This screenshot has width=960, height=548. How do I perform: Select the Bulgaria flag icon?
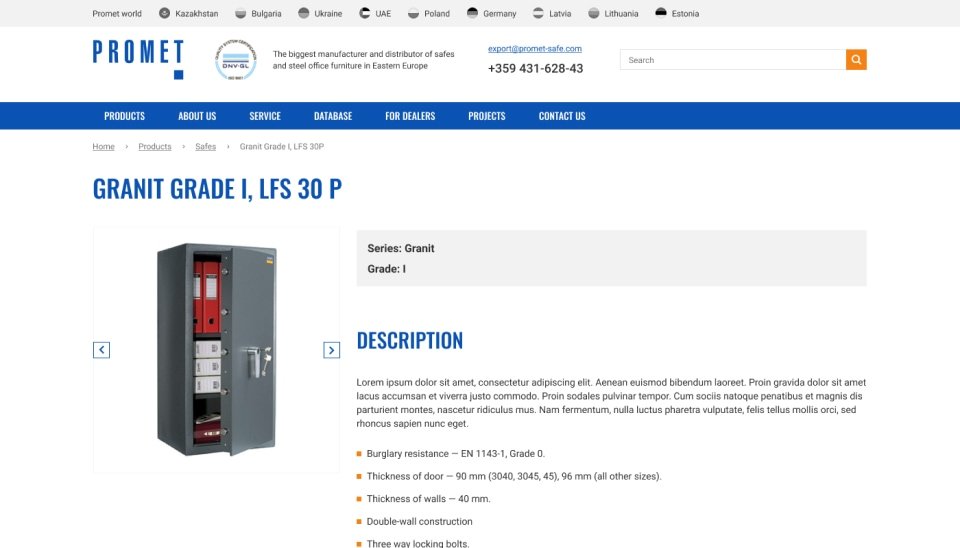241,13
